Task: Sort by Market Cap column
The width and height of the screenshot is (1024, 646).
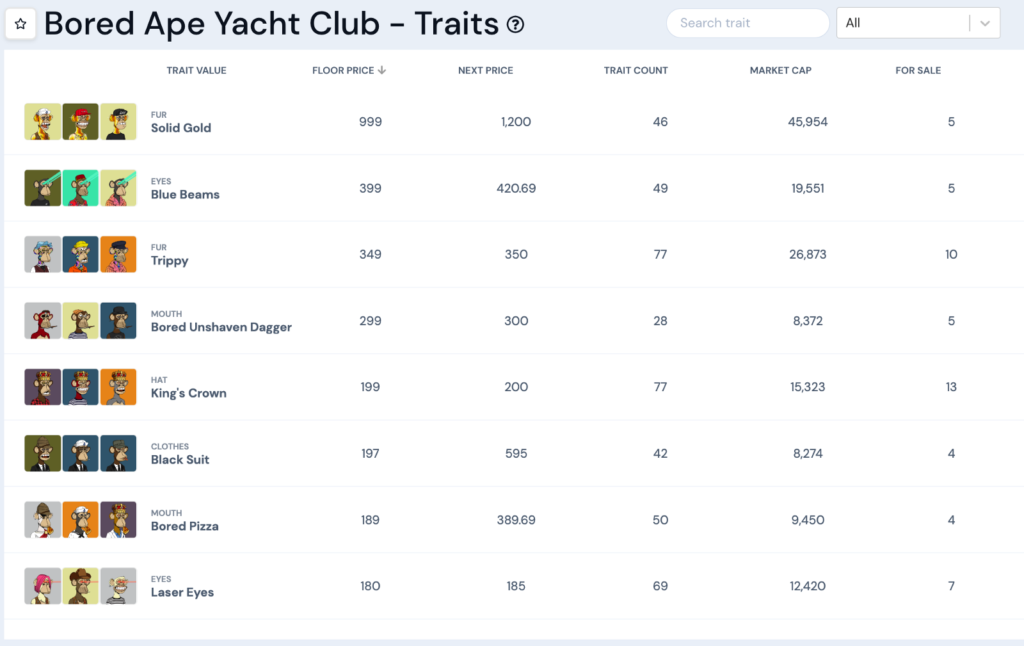Action: [x=780, y=71]
